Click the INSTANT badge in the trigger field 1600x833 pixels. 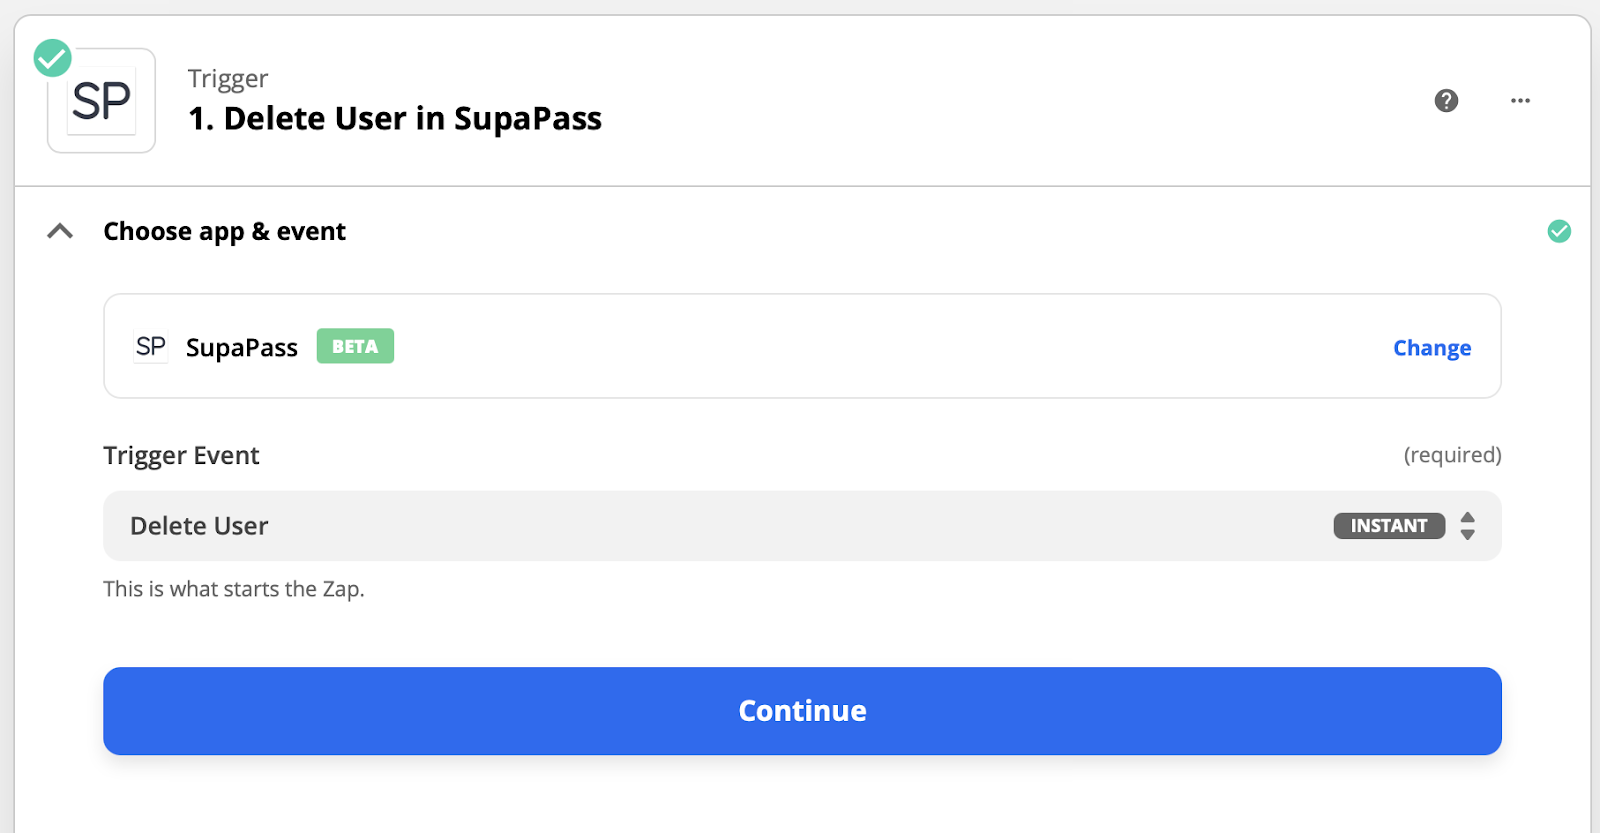[1388, 526]
